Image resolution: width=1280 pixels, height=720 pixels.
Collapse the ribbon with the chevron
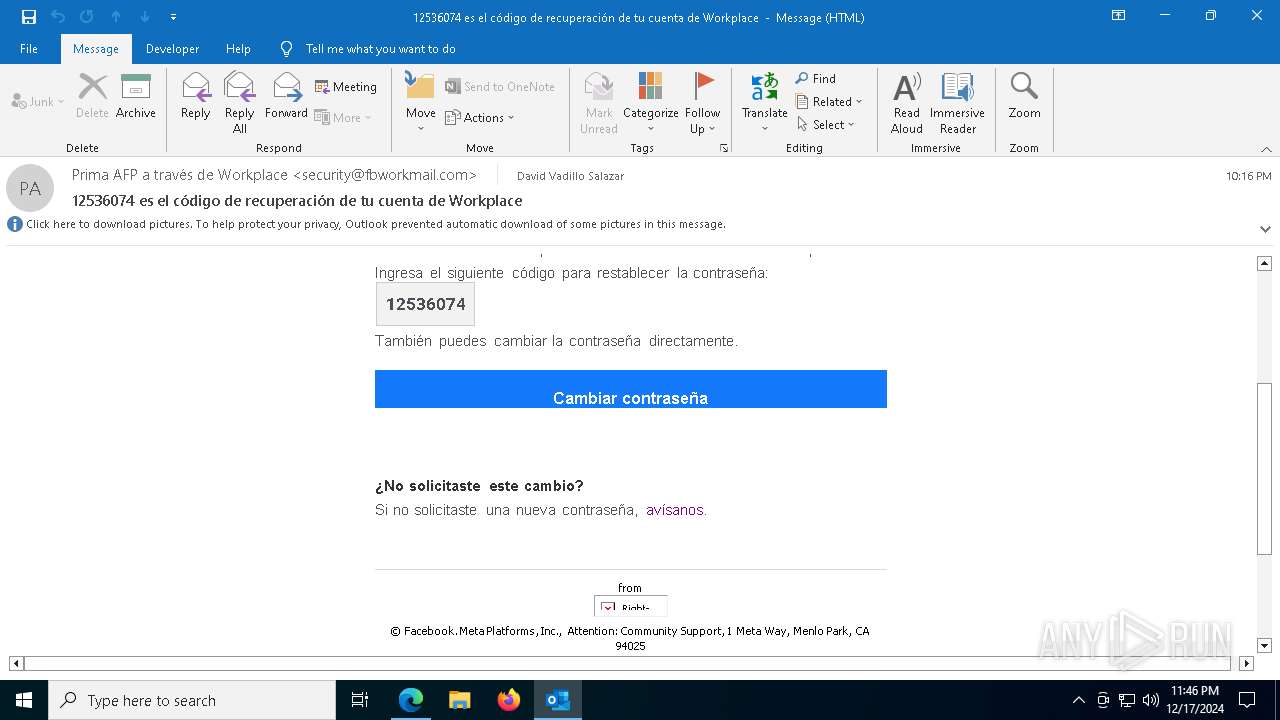(x=1266, y=149)
